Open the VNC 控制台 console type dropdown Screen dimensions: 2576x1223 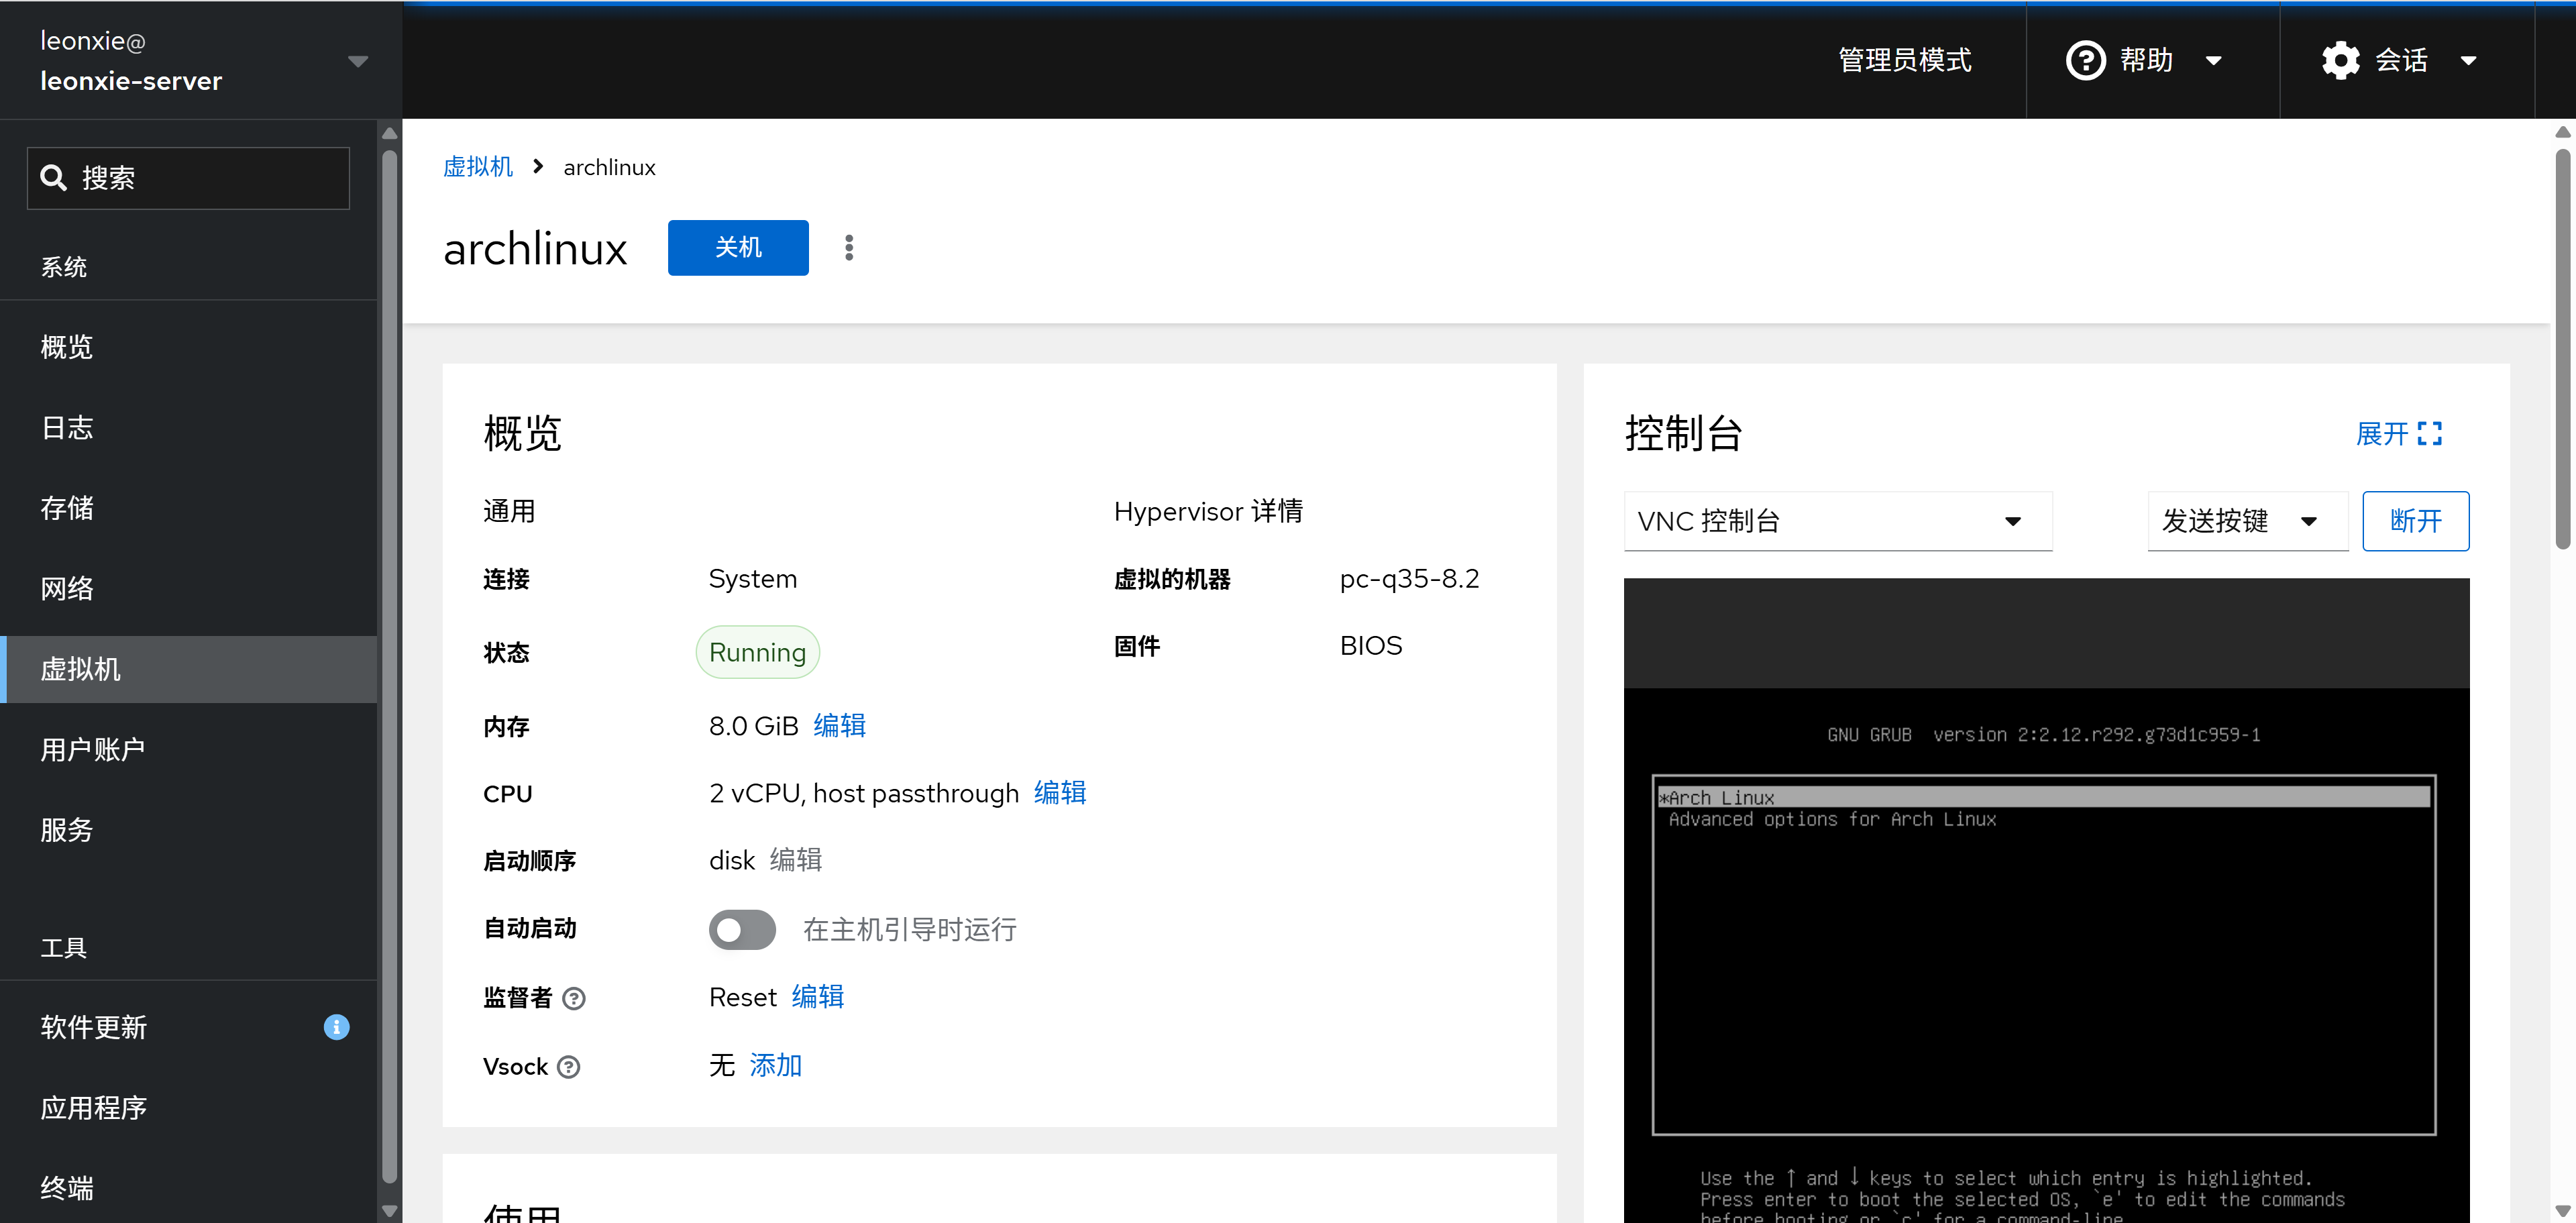click(1837, 521)
